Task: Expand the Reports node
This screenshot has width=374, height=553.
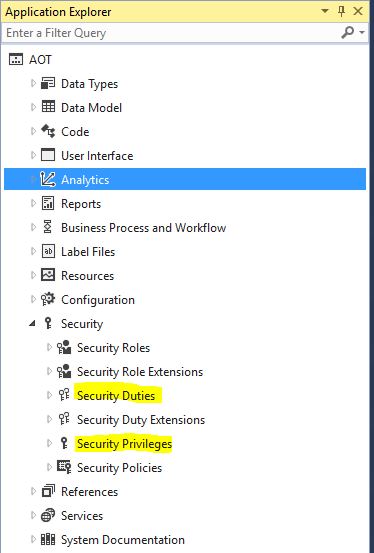Action: 33,203
